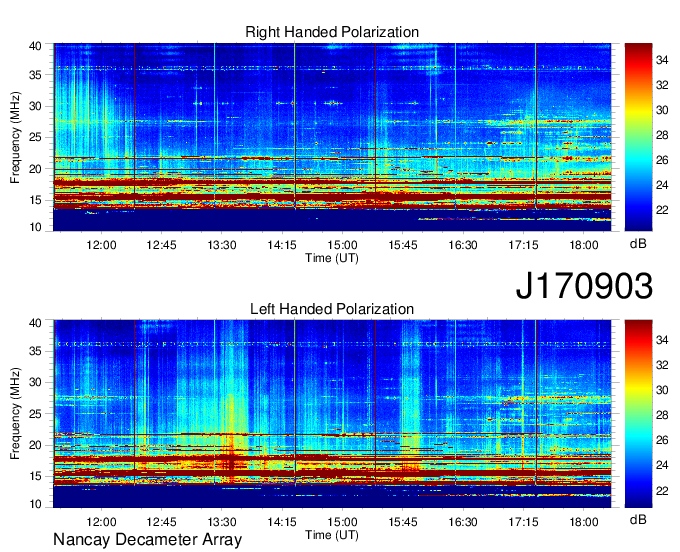Click the "Nancay Decameter Array" caption
Image resolution: width=680 pixels, height=552 pixels.
(x=147, y=540)
